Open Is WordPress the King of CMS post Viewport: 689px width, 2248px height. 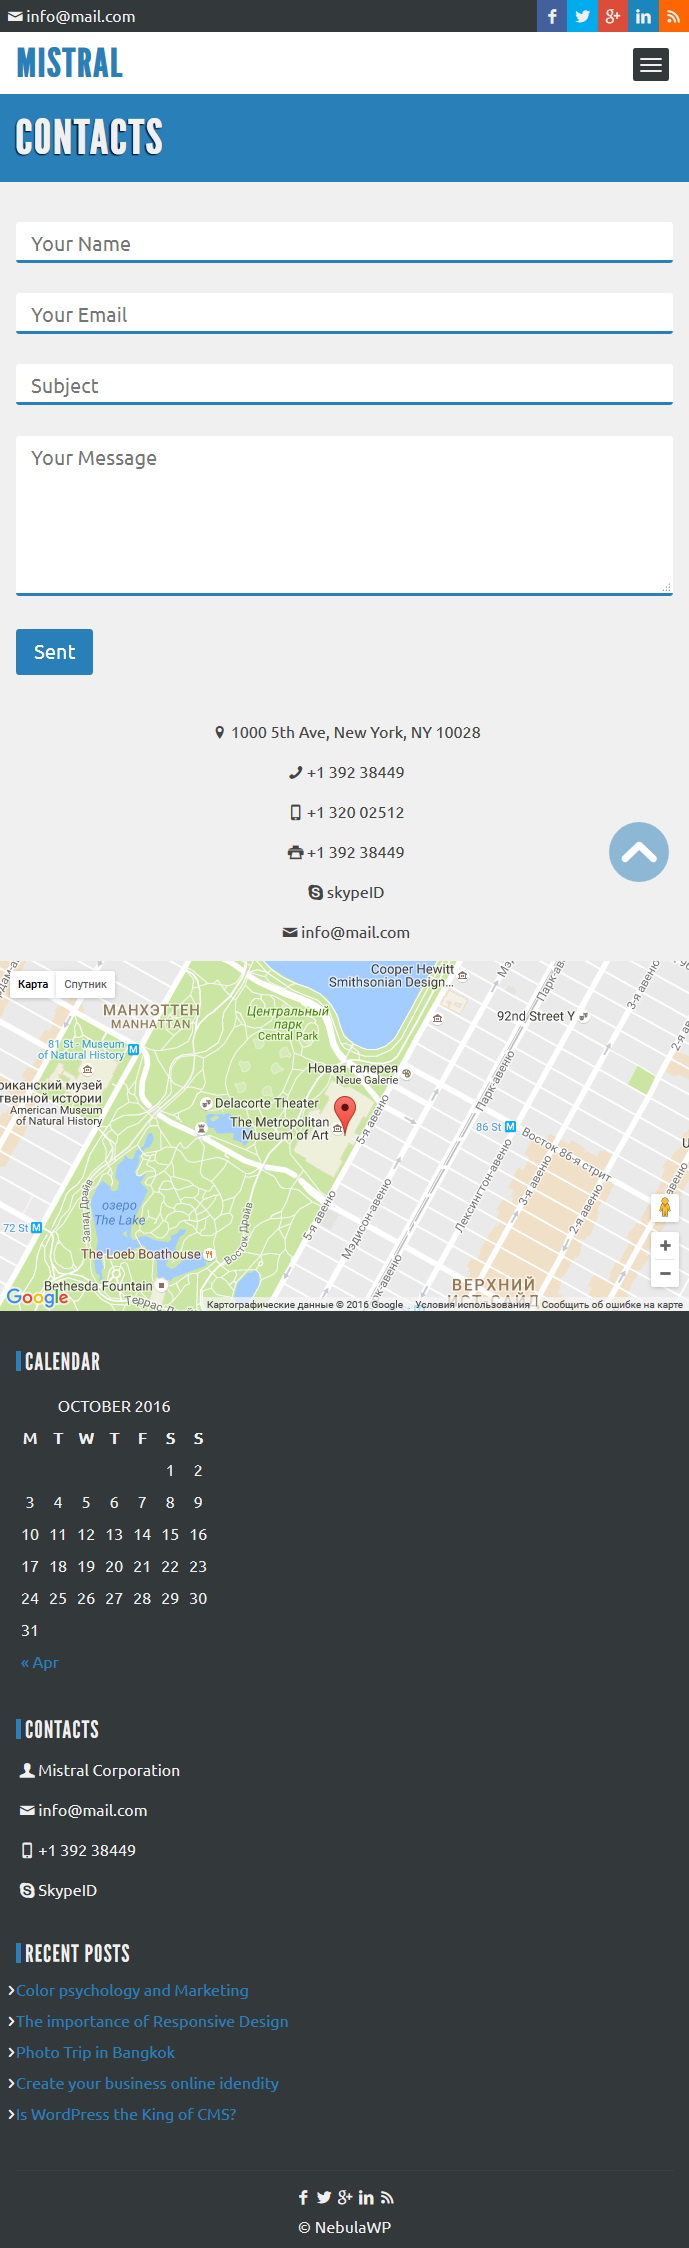click(126, 2114)
